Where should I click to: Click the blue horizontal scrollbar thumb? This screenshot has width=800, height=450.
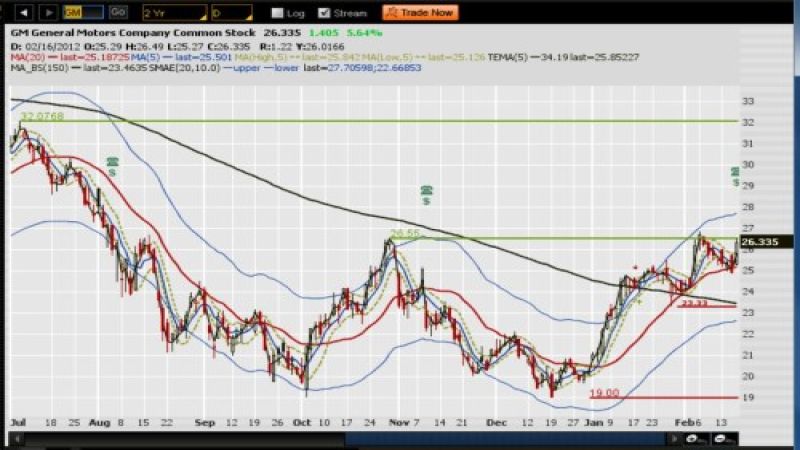[505, 438]
